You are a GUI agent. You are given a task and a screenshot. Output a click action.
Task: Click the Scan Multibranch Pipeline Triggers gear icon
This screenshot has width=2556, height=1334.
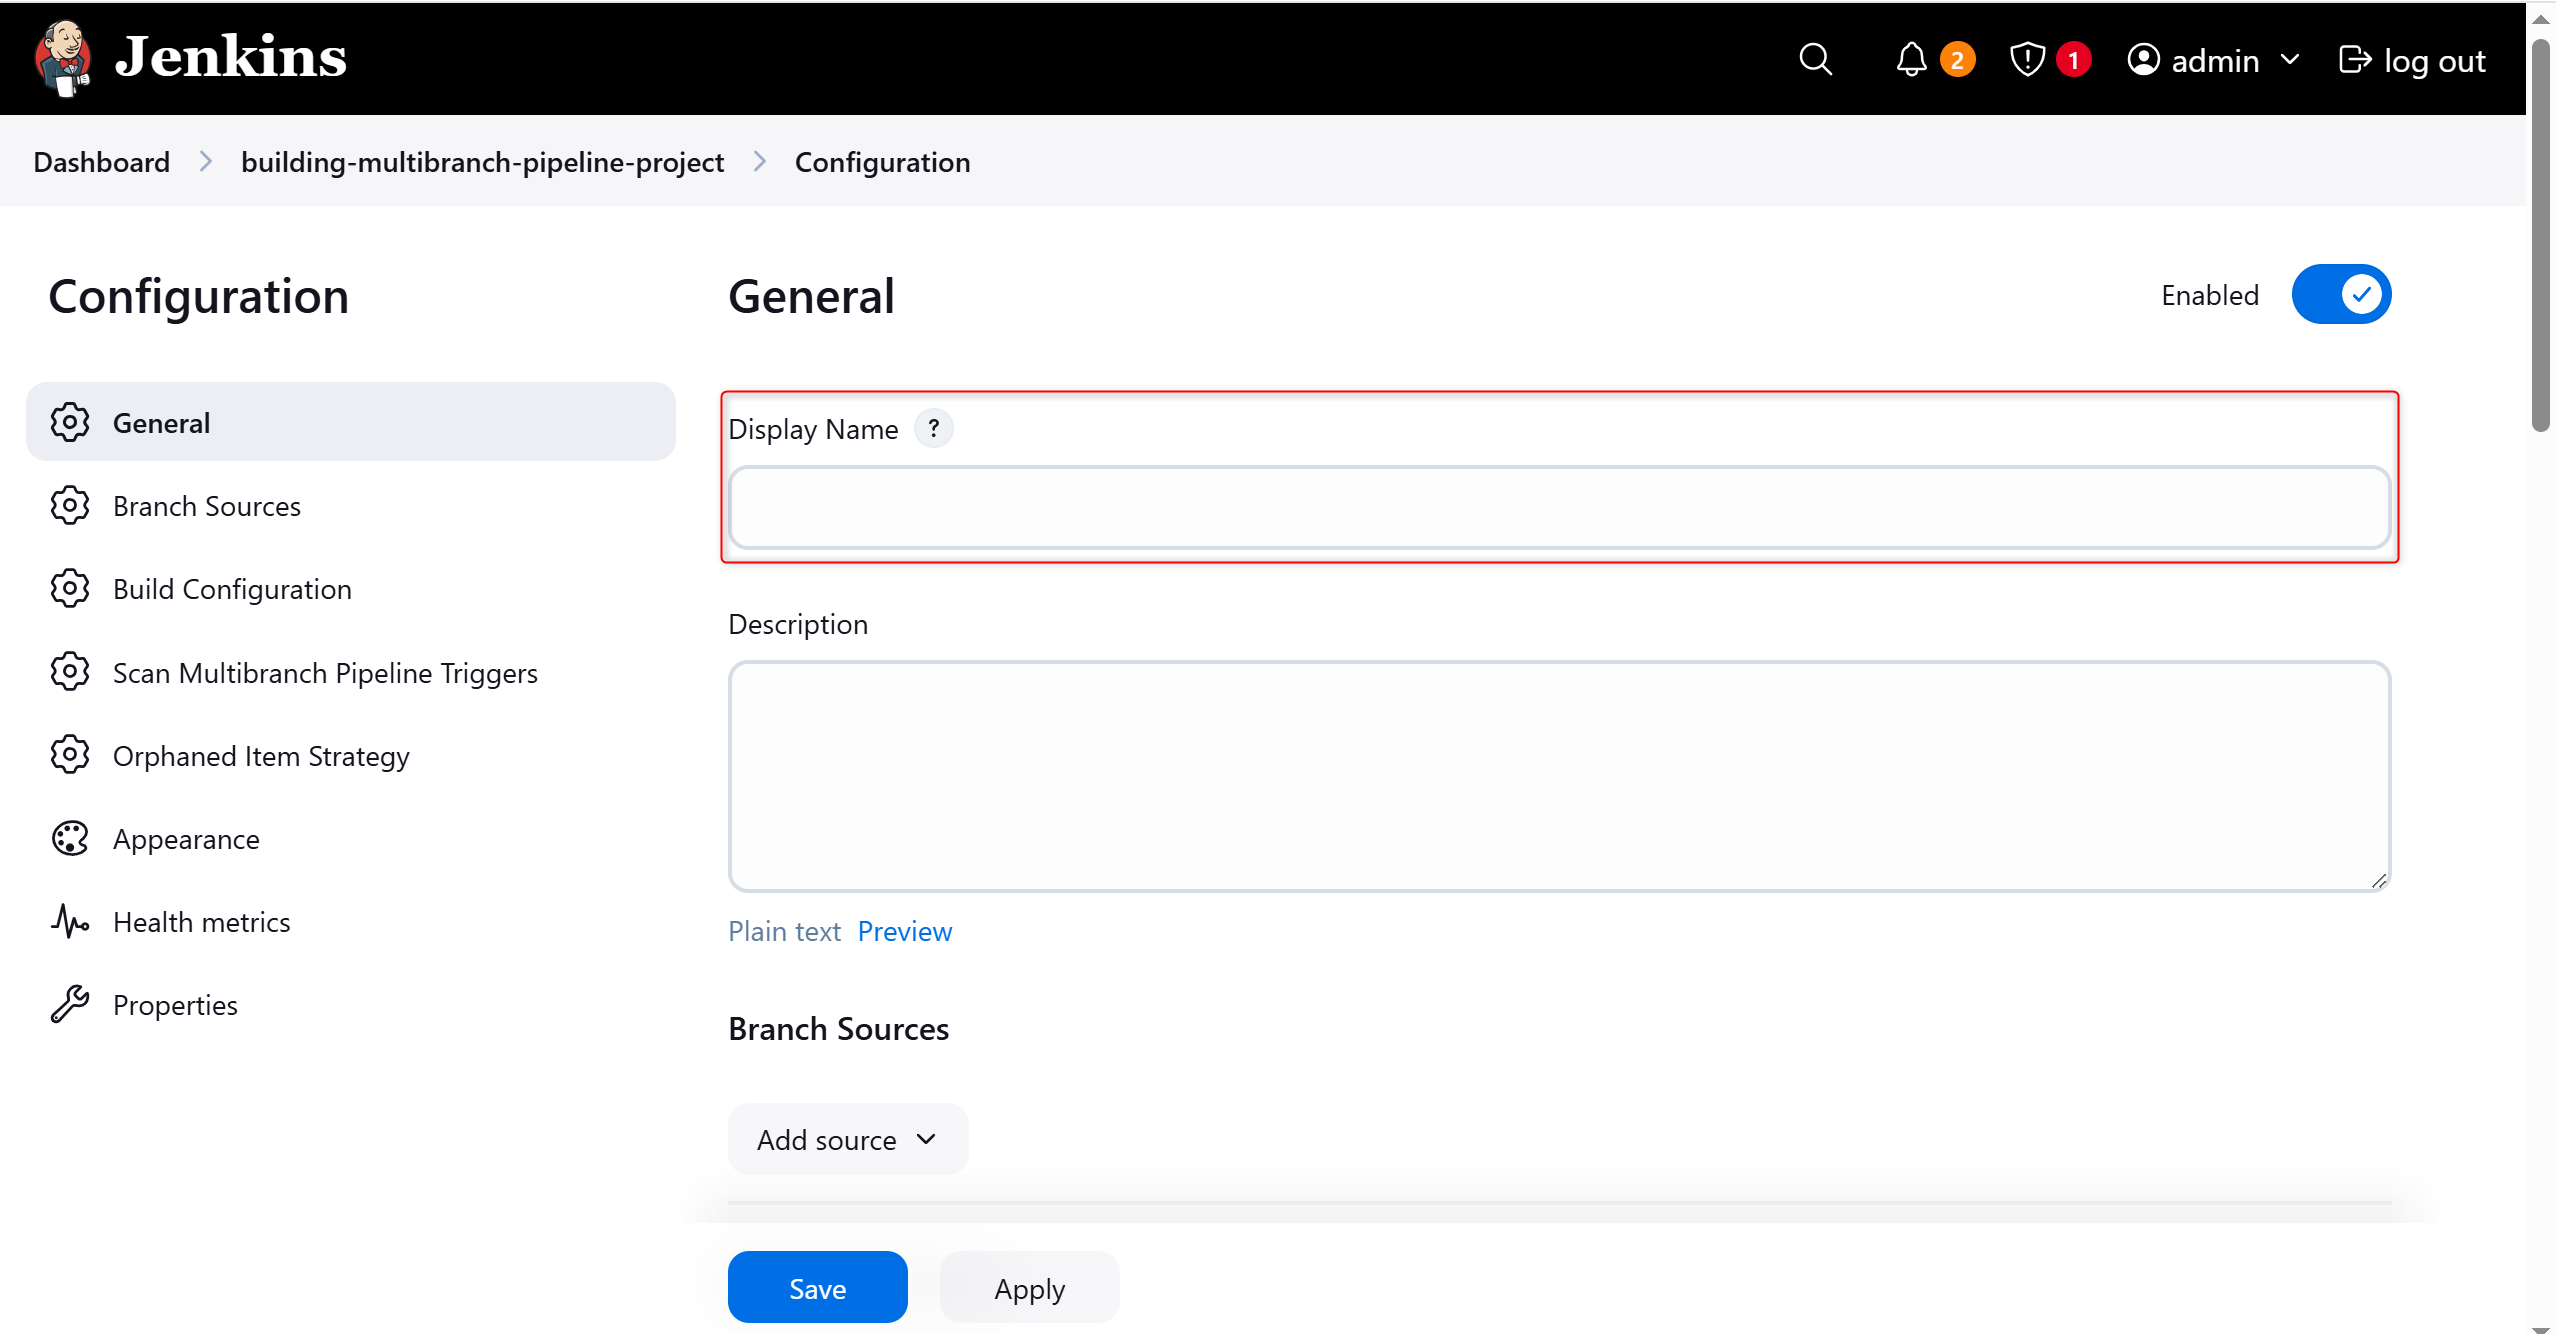(x=70, y=672)
